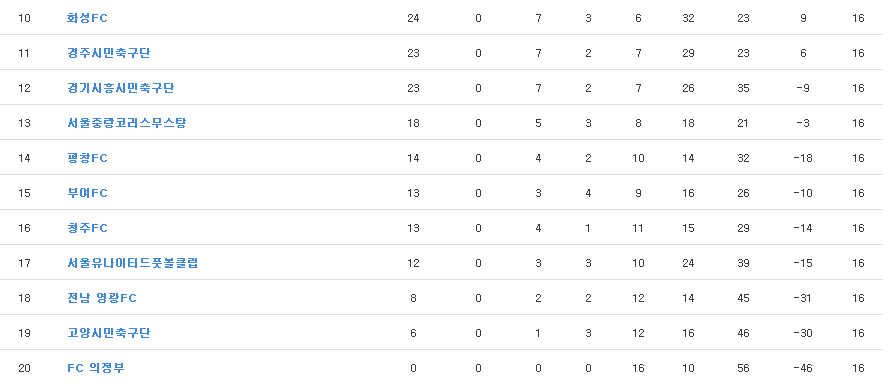Open the 화성FC team link
Screen dimensions: 888x384
87,18
